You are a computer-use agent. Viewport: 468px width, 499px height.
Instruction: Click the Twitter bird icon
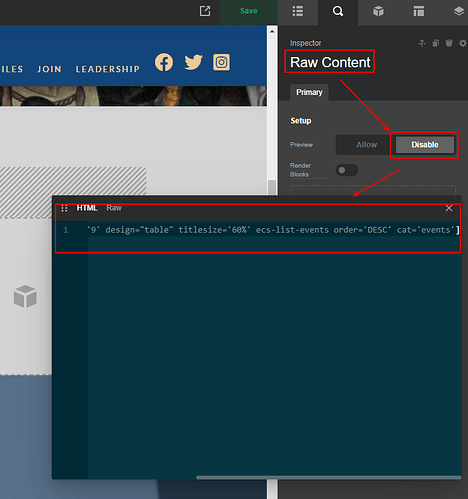point(193,62)
